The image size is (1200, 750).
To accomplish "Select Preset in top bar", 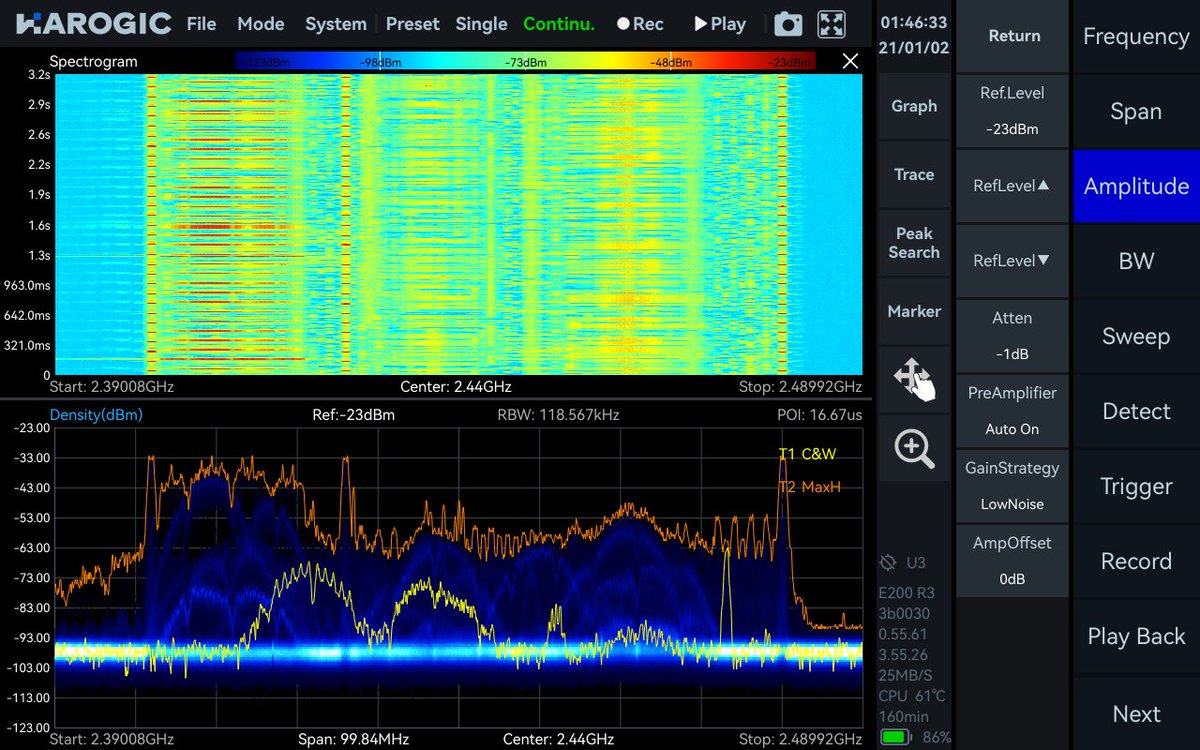I will (413, 24).
